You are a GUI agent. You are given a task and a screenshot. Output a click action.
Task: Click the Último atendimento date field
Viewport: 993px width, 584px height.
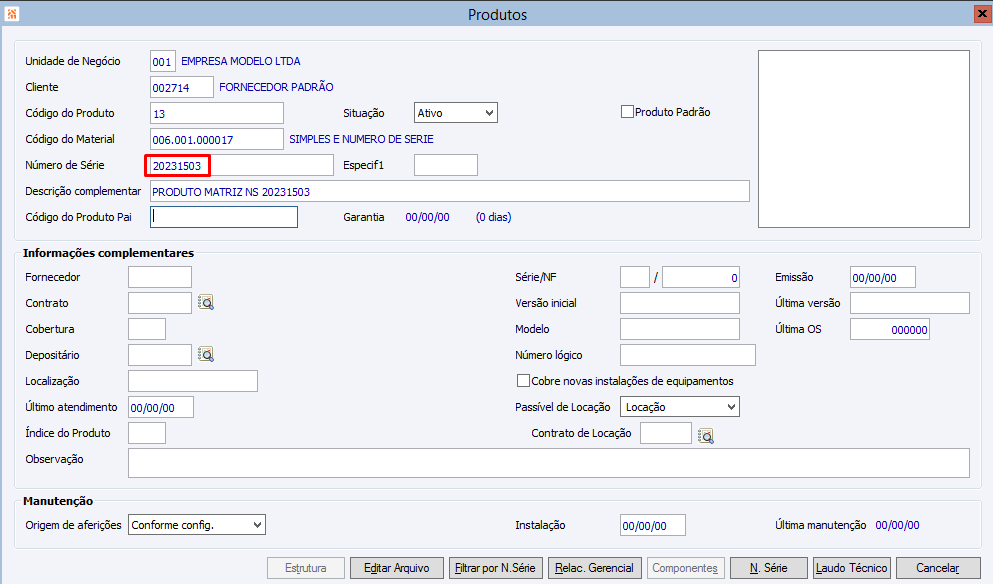[x=161, y=407]
